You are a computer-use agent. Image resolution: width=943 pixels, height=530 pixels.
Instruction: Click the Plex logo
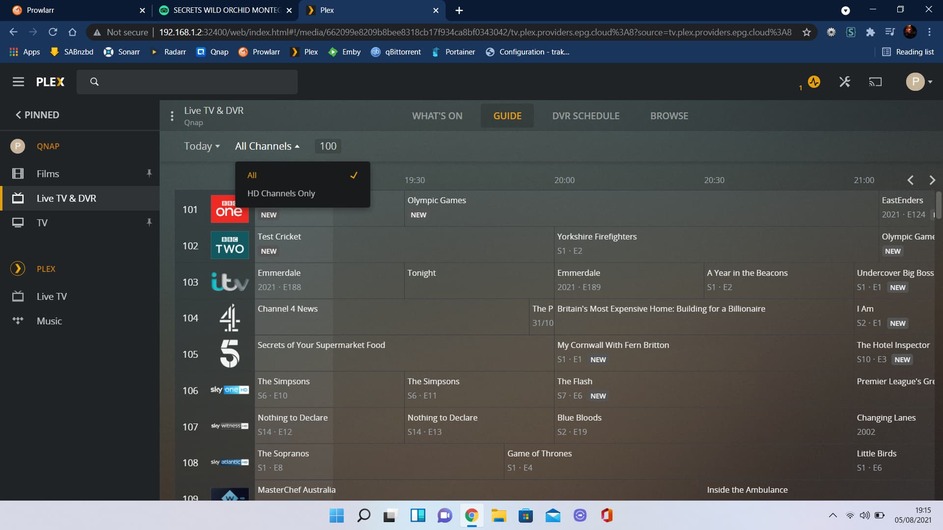[50, 82]
